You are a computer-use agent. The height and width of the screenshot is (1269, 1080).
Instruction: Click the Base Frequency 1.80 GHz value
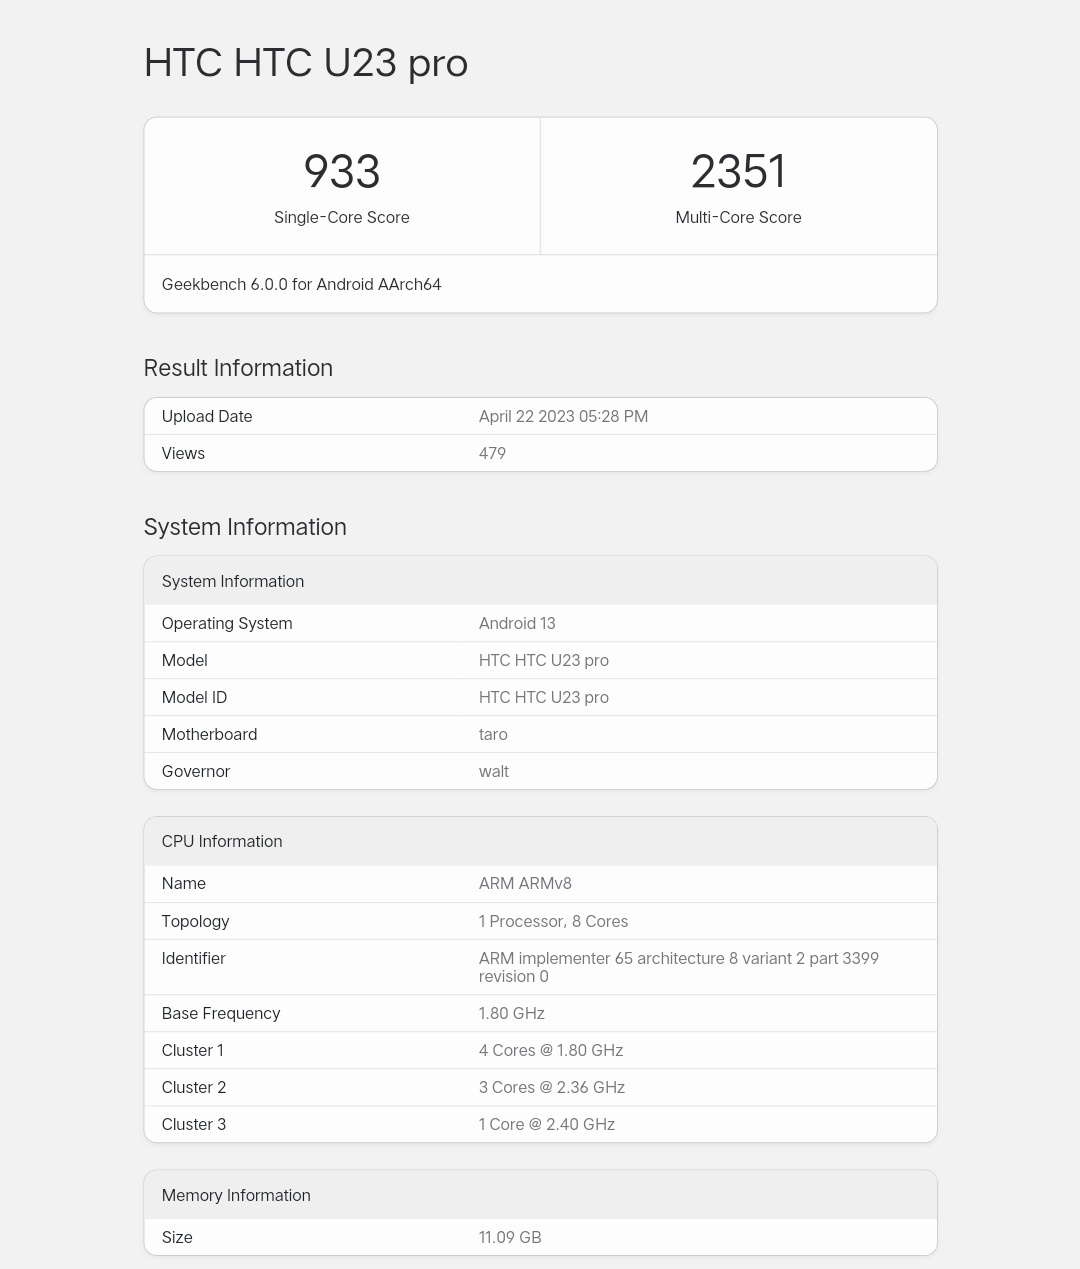tap(511, 1013)
